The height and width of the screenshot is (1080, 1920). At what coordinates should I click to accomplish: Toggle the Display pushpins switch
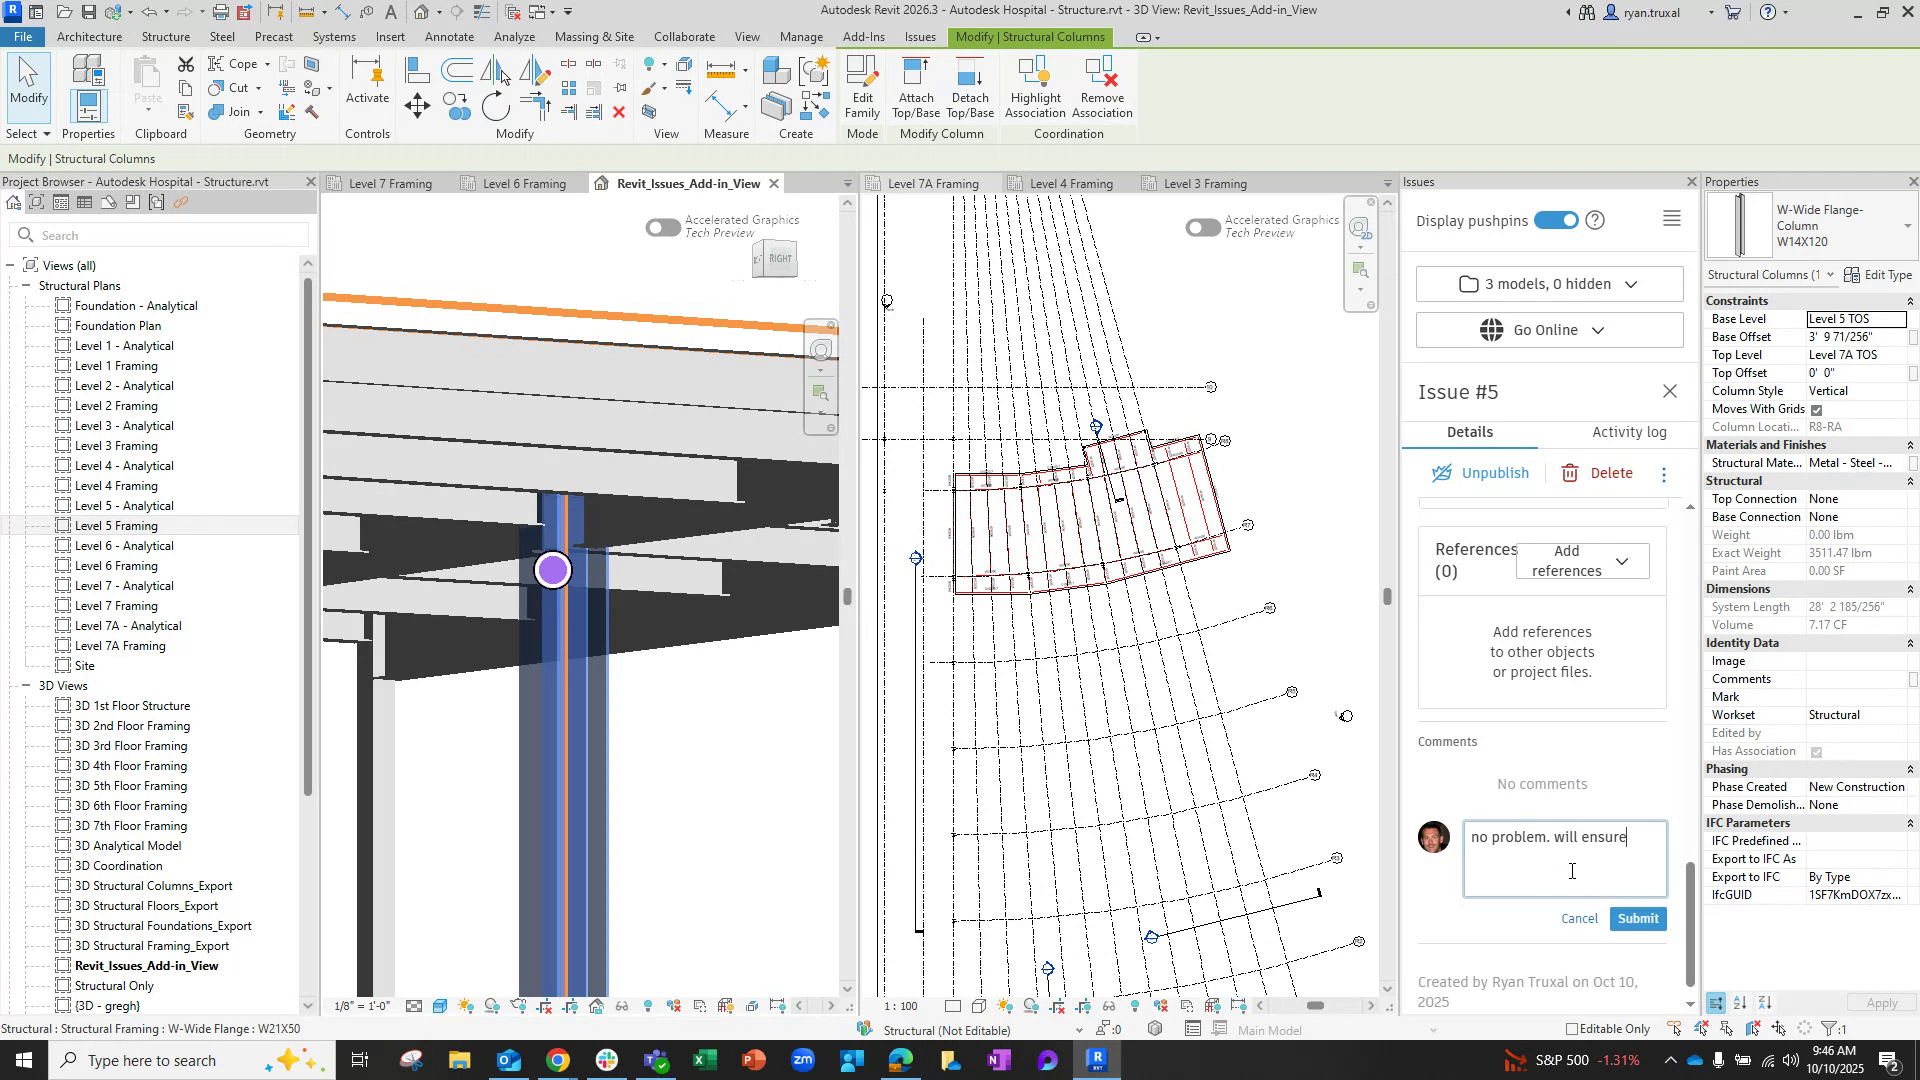(1556, 220)
